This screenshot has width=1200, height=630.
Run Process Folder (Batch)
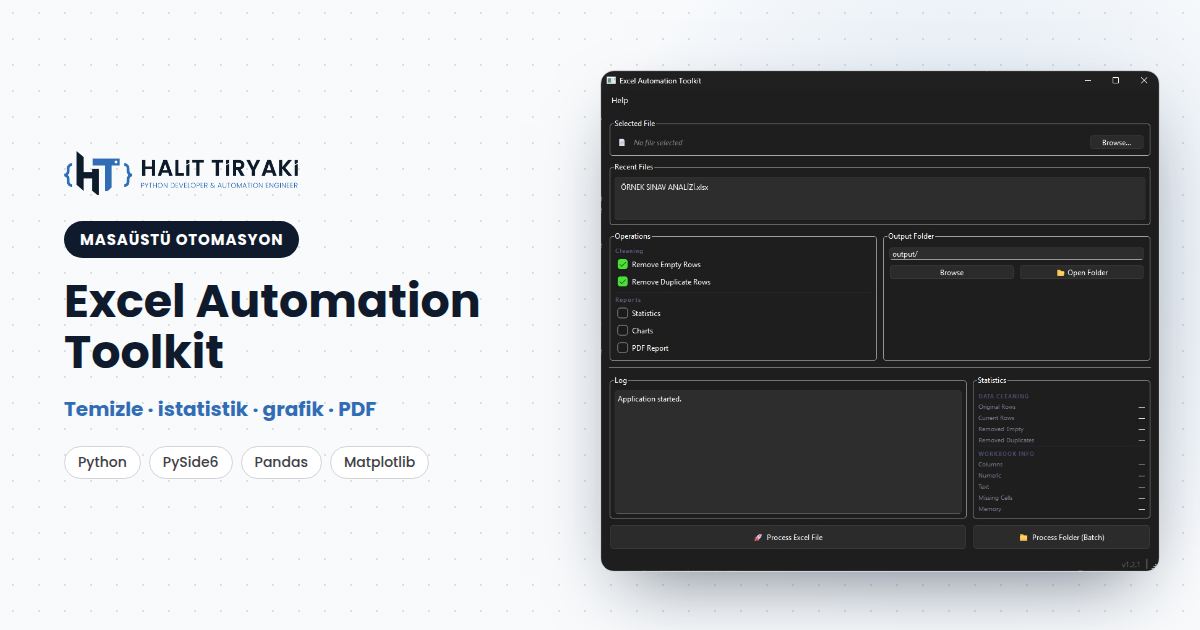click(1061, 537)
